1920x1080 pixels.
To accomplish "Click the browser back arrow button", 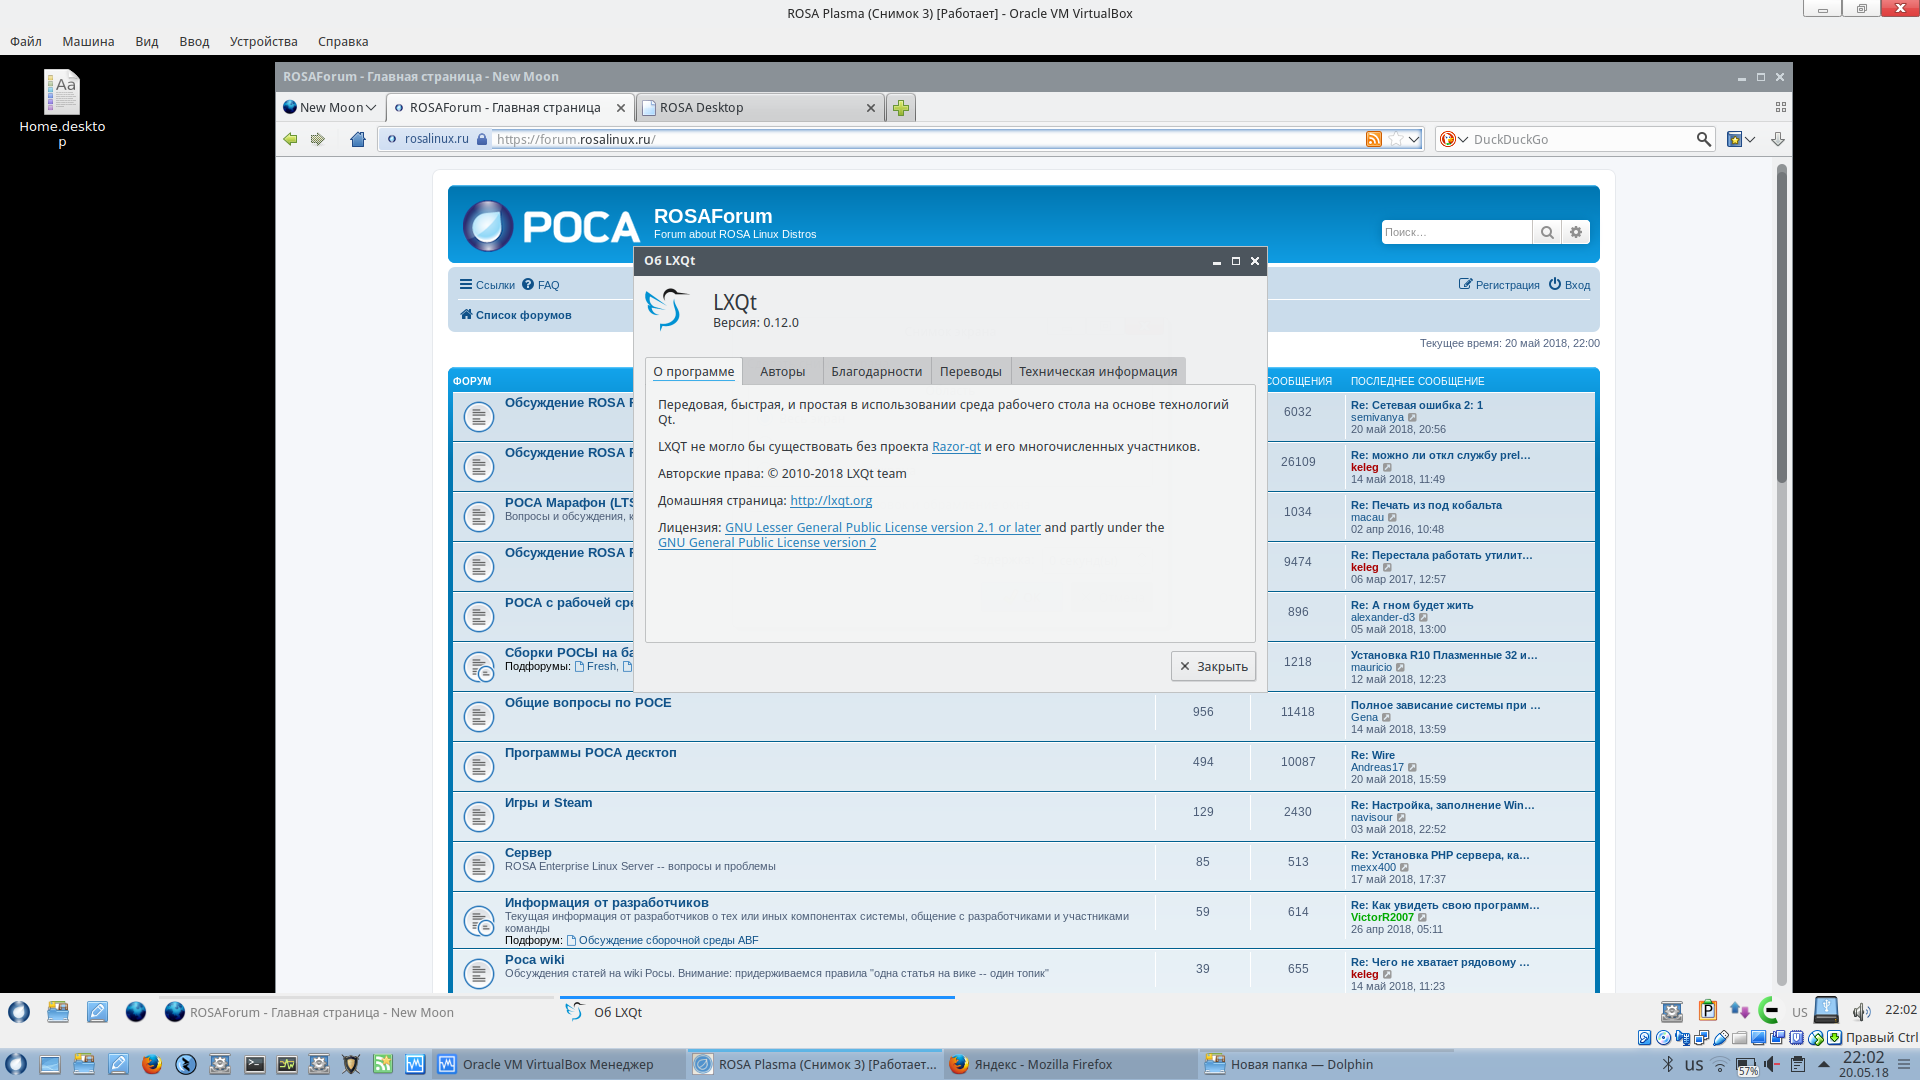I will (x=290, y=139).
